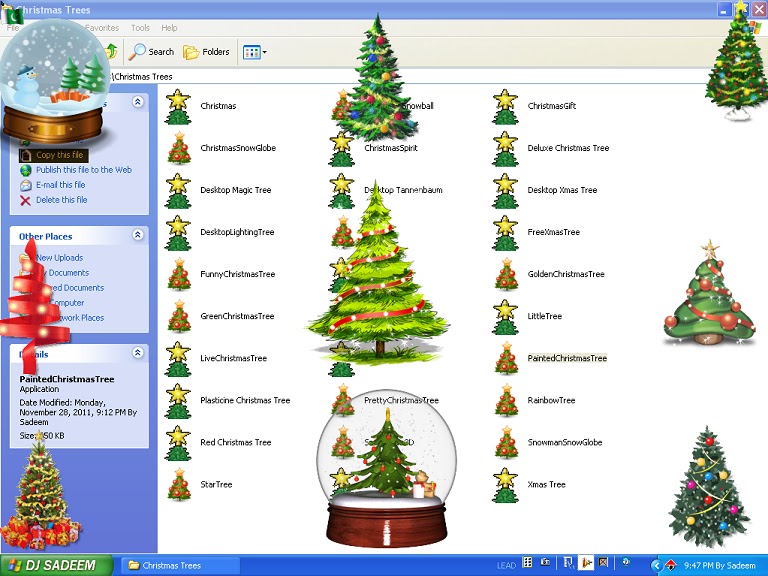The height and width of the screenshot is (576, 768).
Task: Select the ChristmasSnowGlobe file icon
Action: coord(179,148)
